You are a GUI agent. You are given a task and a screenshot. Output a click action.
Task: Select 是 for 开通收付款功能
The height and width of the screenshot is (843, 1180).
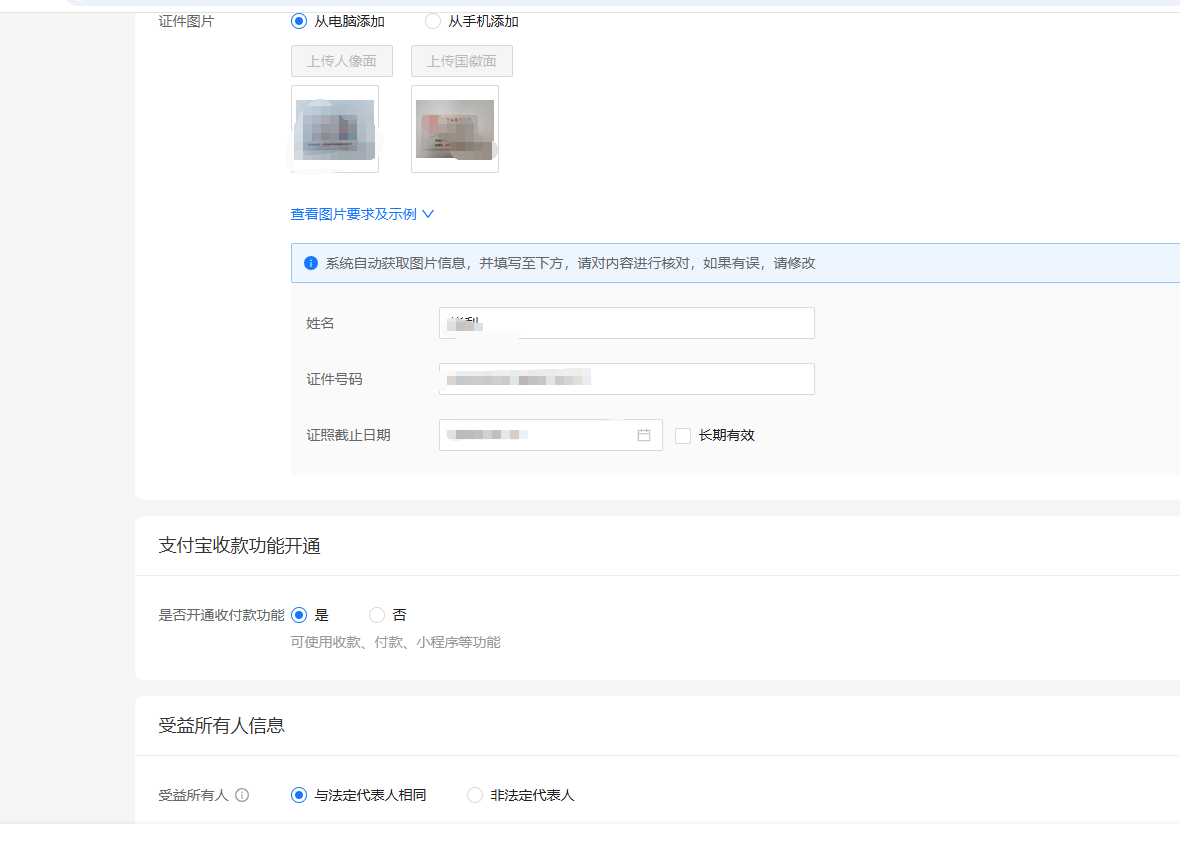[x=299, y=615]
